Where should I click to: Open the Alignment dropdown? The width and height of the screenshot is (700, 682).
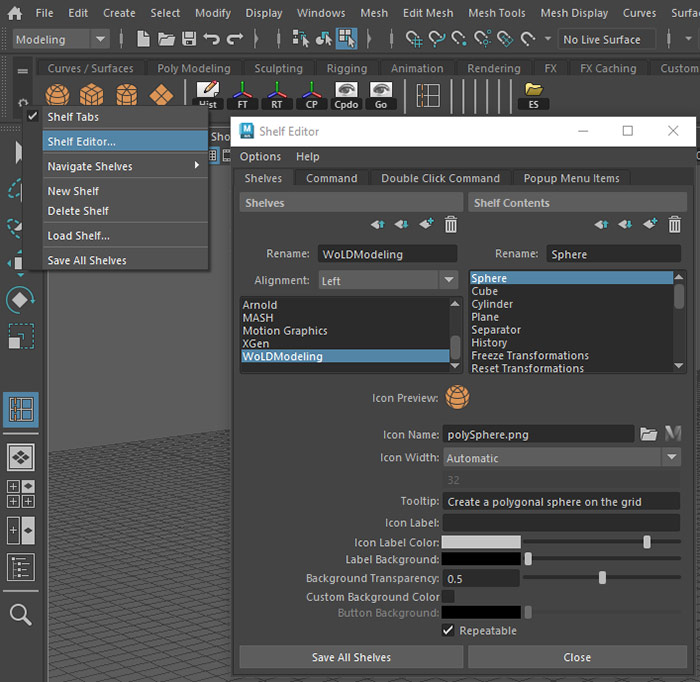[387, 281]
